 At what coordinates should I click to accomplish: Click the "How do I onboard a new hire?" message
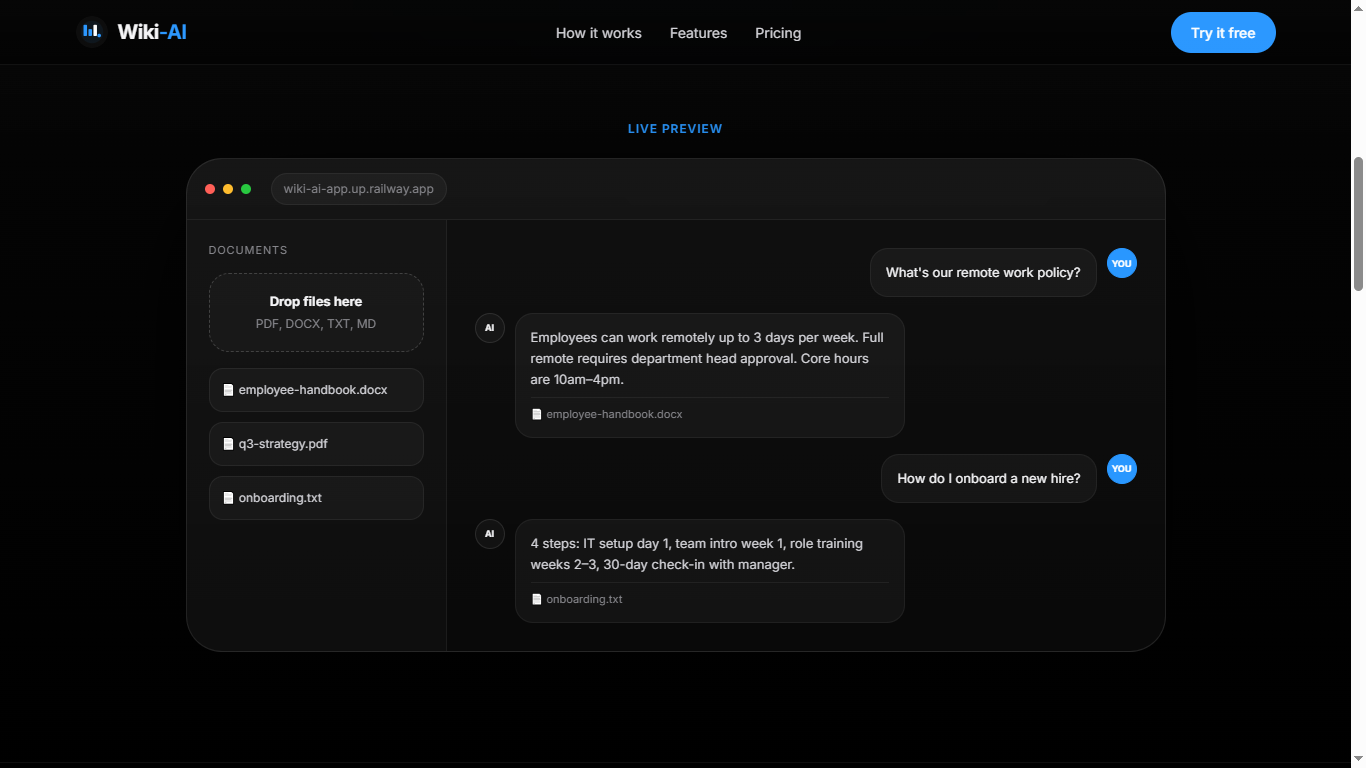click(x=989, y=478)
